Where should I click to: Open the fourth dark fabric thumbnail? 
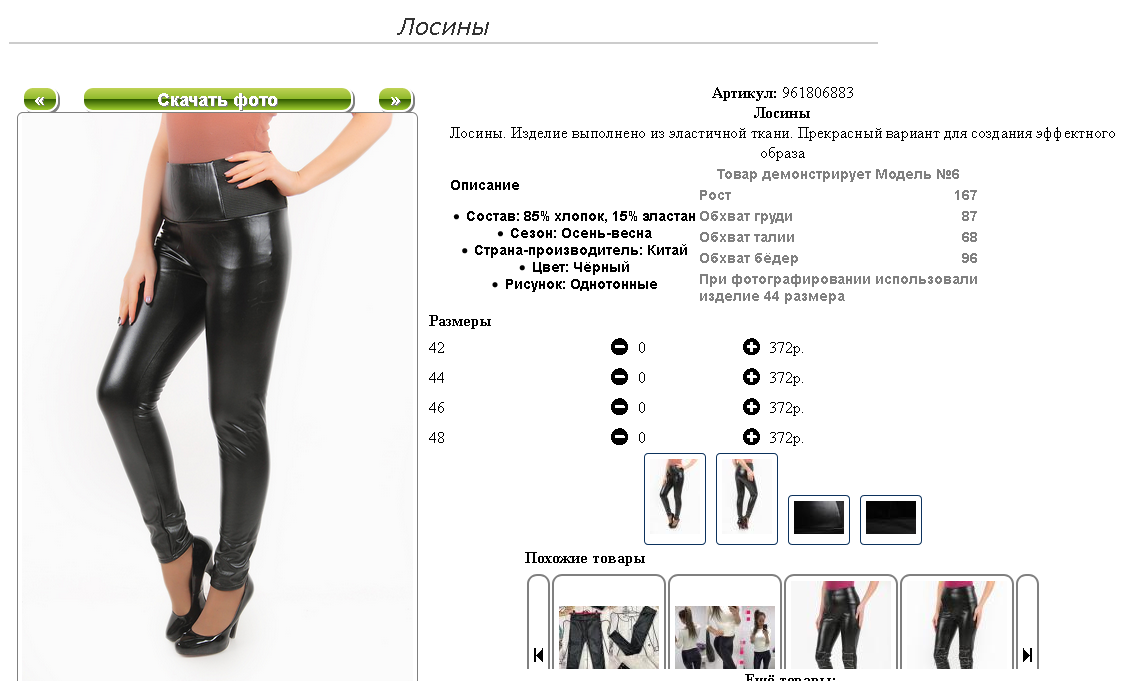coord(891,520)
